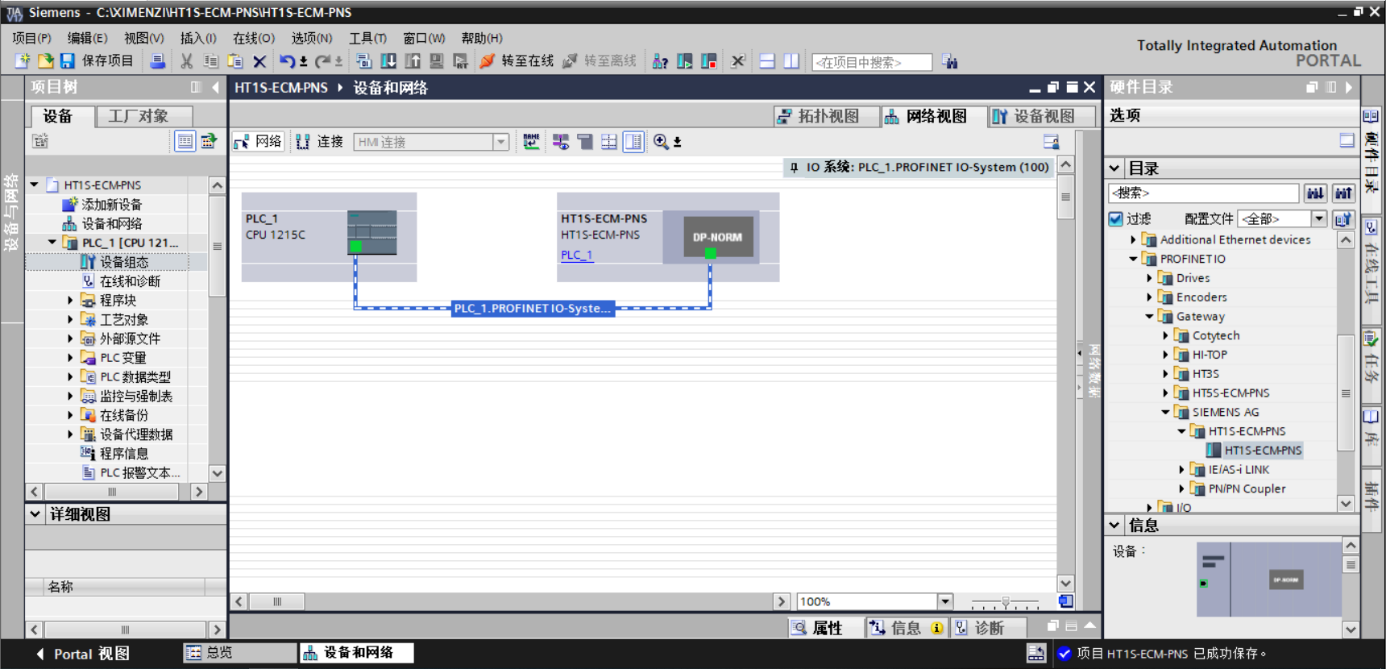Click the 在项目中搜索 search field

(x=872, y=62)
